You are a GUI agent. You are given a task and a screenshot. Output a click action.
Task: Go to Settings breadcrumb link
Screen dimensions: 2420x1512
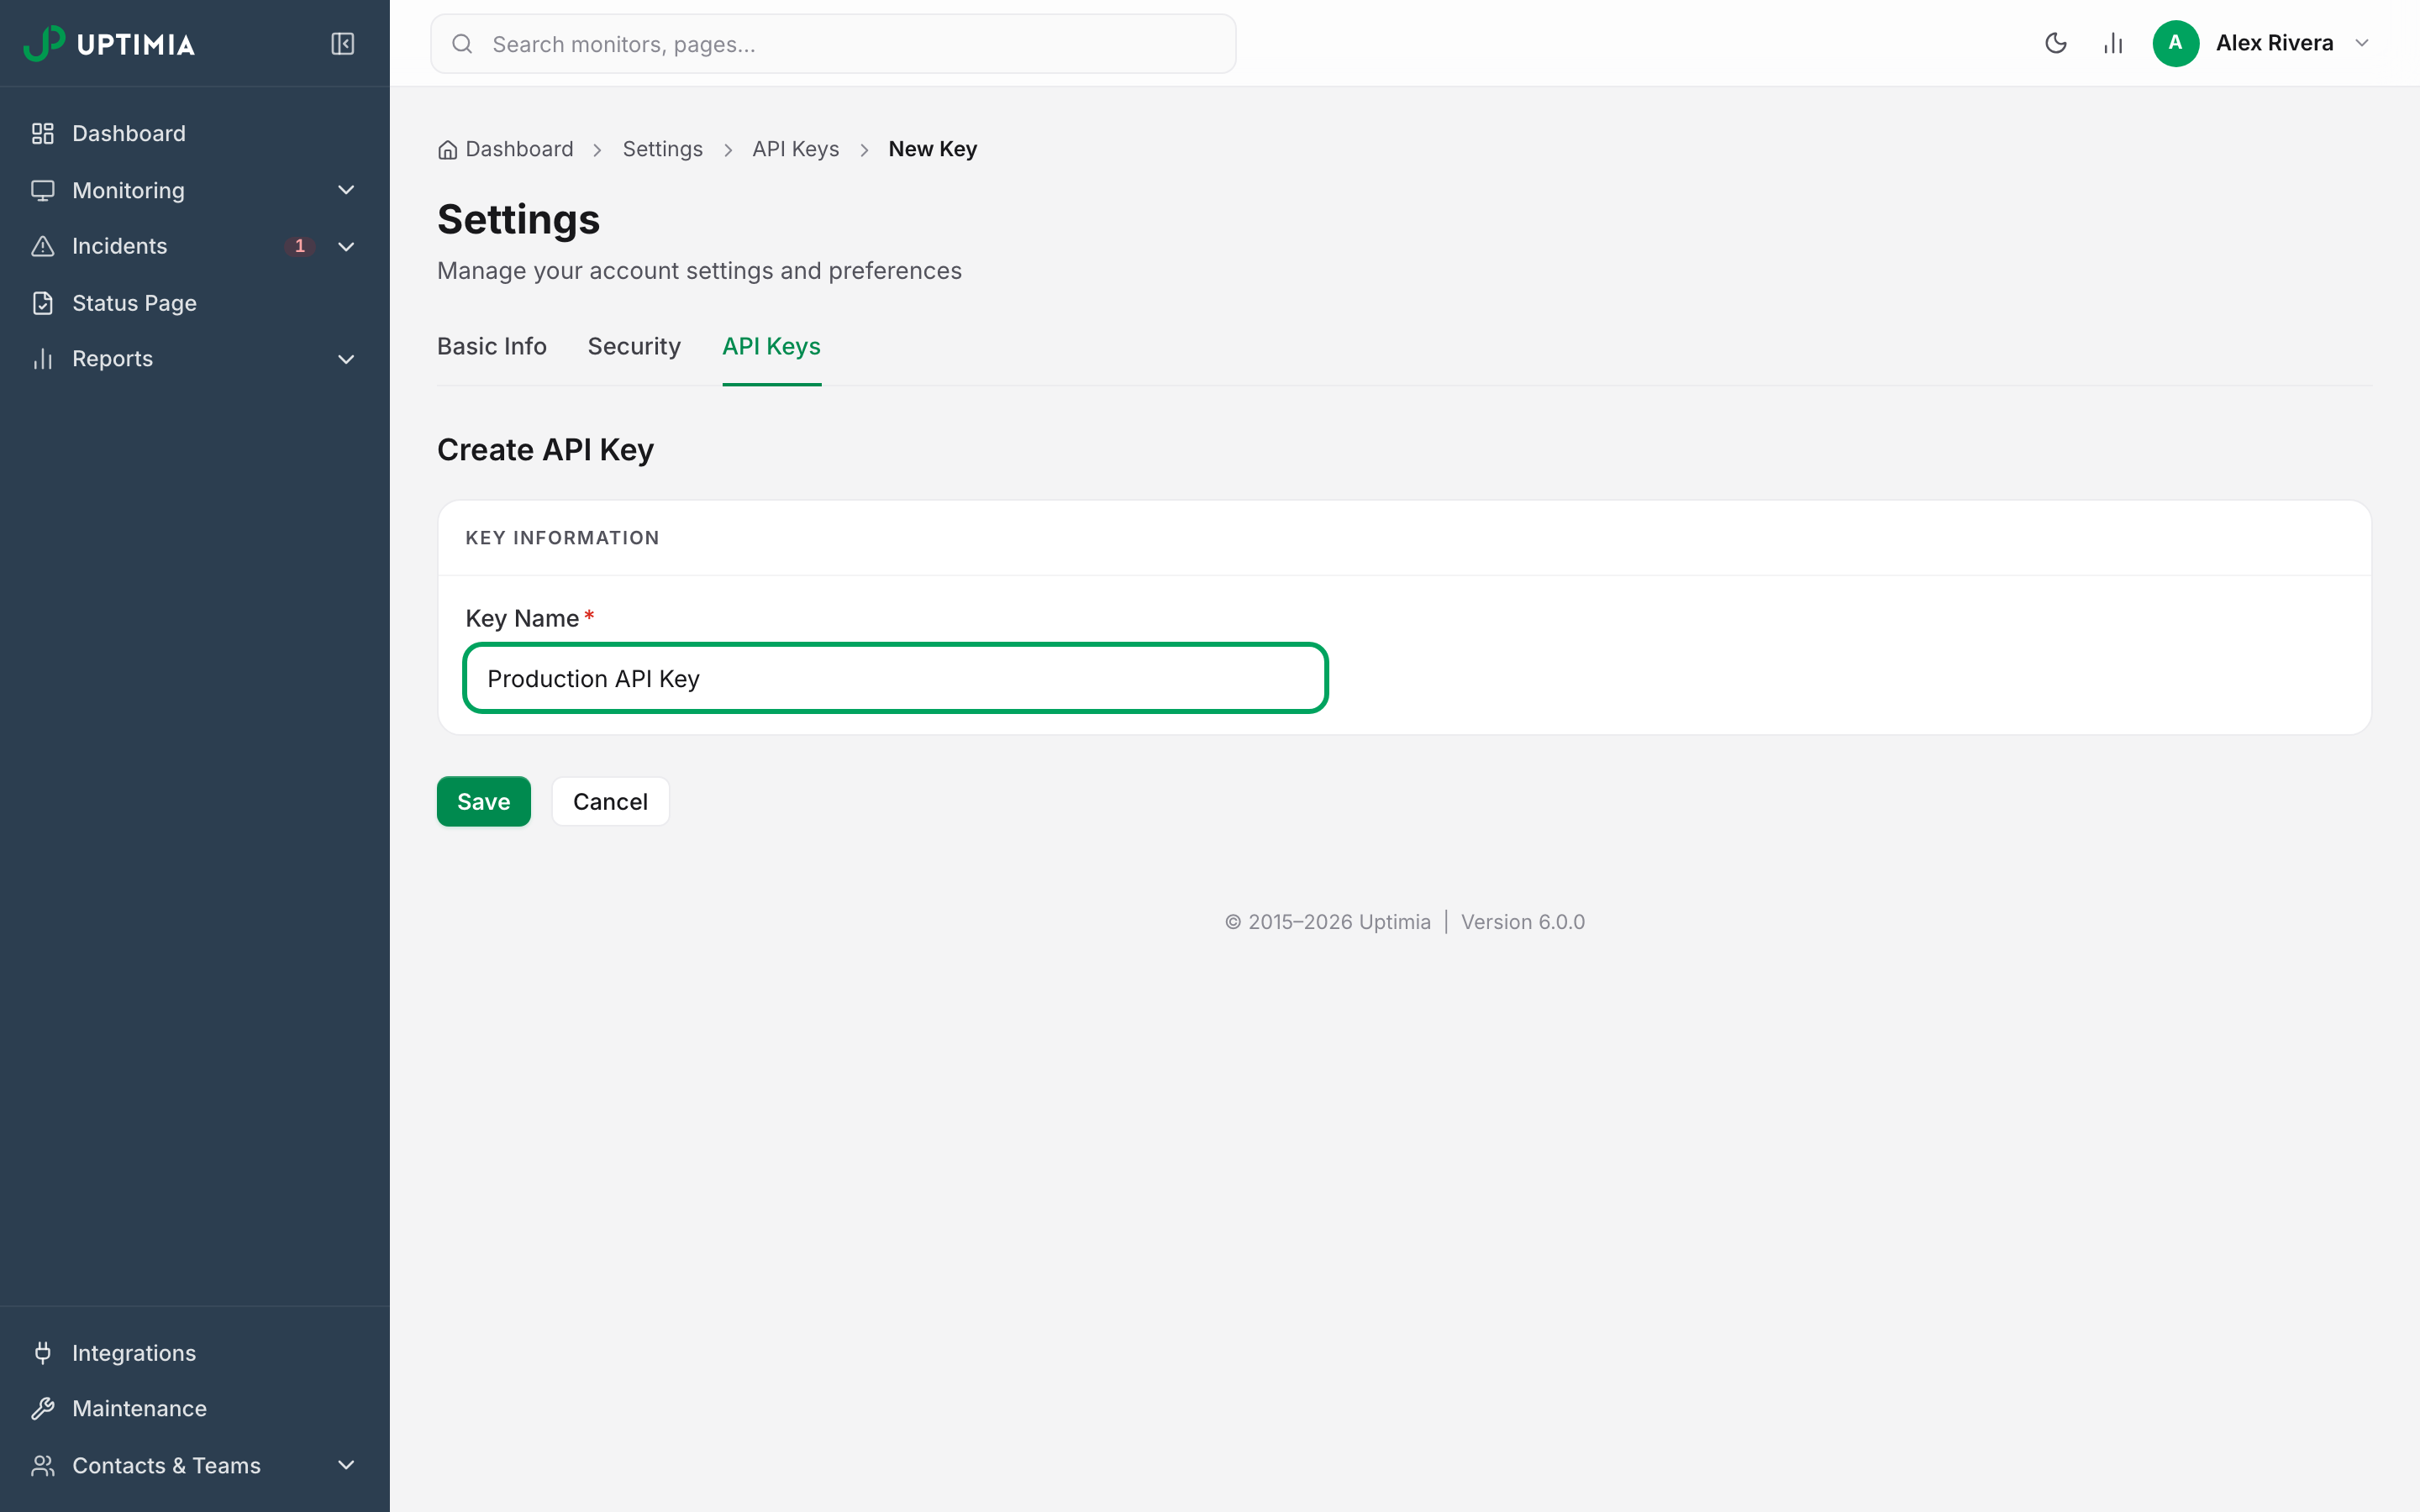[x=663, y=149]
